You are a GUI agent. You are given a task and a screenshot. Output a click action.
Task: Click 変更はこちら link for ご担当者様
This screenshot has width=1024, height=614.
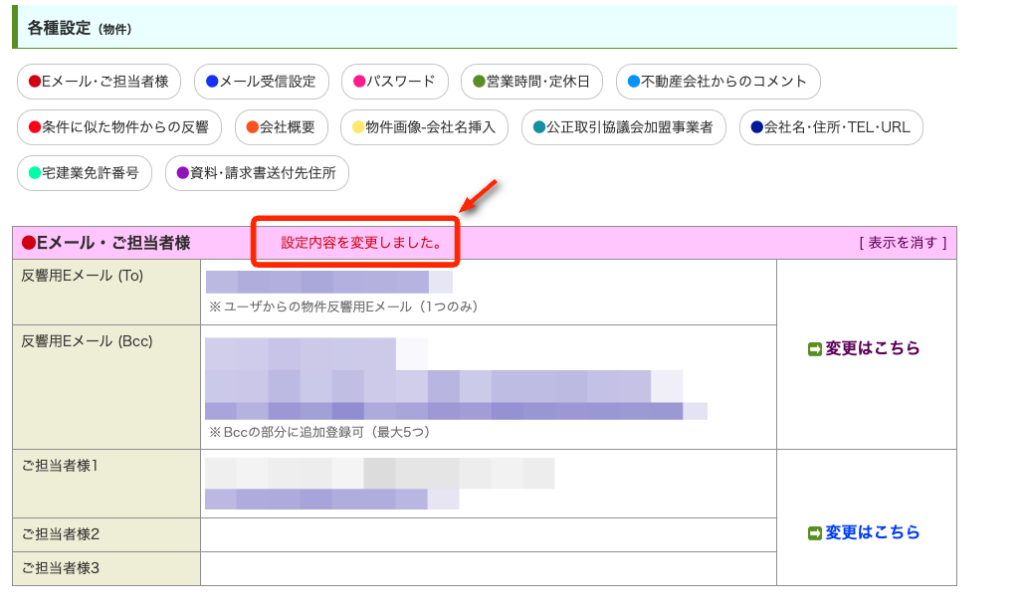tap(872, 533)
